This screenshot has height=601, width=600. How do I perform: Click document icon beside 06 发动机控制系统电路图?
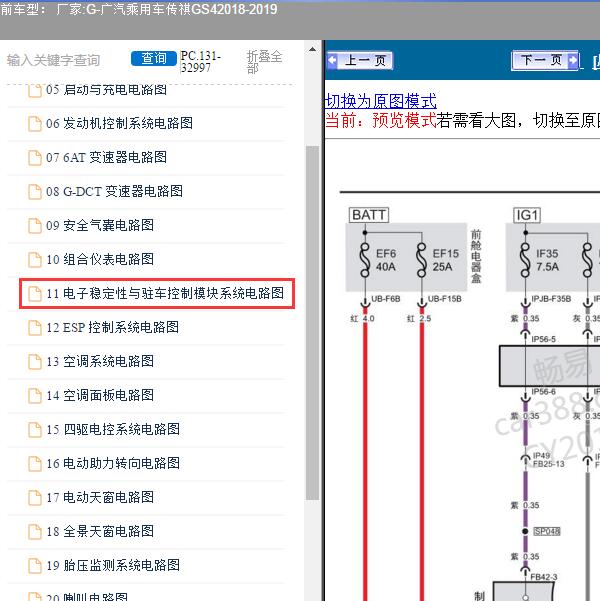point(35,124)
